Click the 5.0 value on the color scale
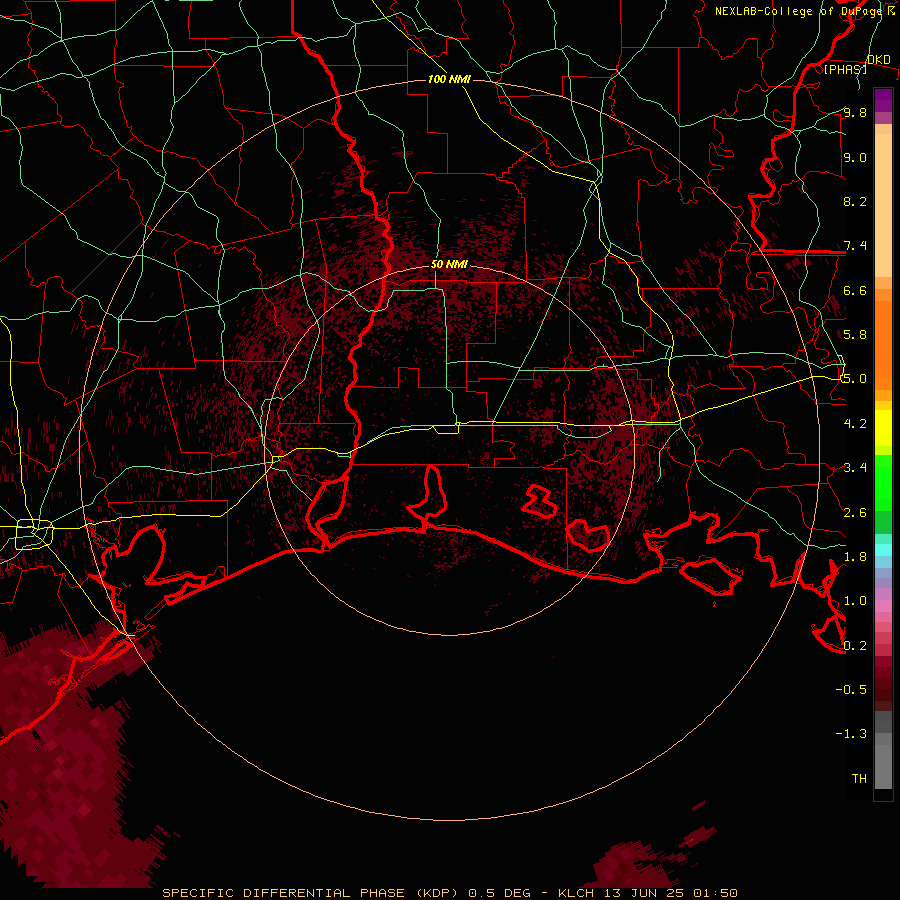This screenshot has width=900, height=900. click(855, 379)
